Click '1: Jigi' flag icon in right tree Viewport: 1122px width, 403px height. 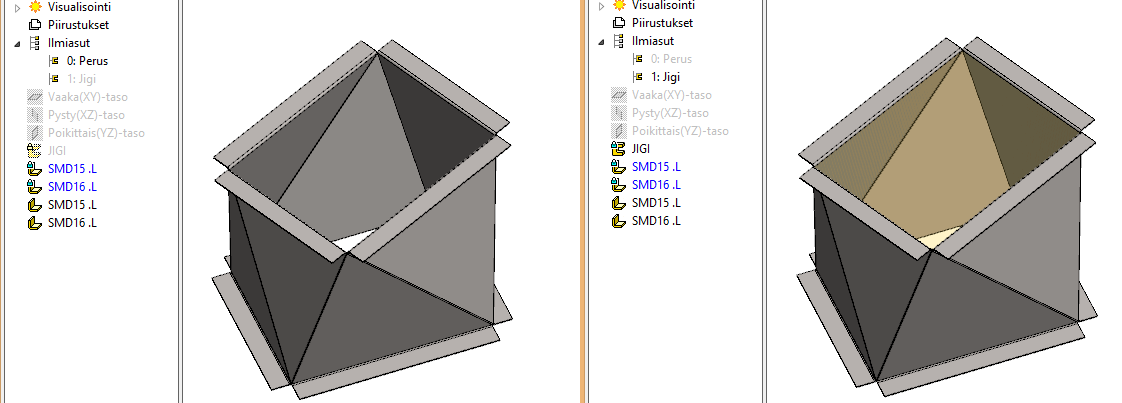[x=637, y=77]
